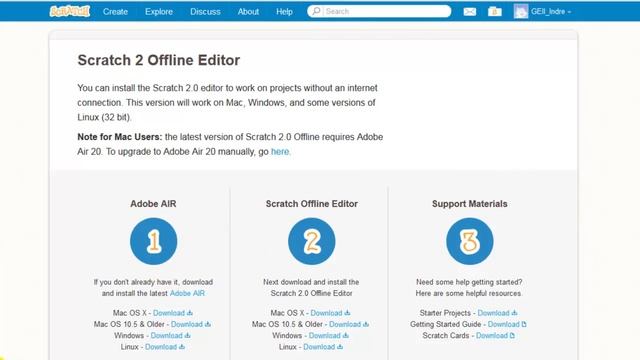
Task: Click the step 1 Adobe AIR circle
Action: pyautogui.click(x=153, y=241)
